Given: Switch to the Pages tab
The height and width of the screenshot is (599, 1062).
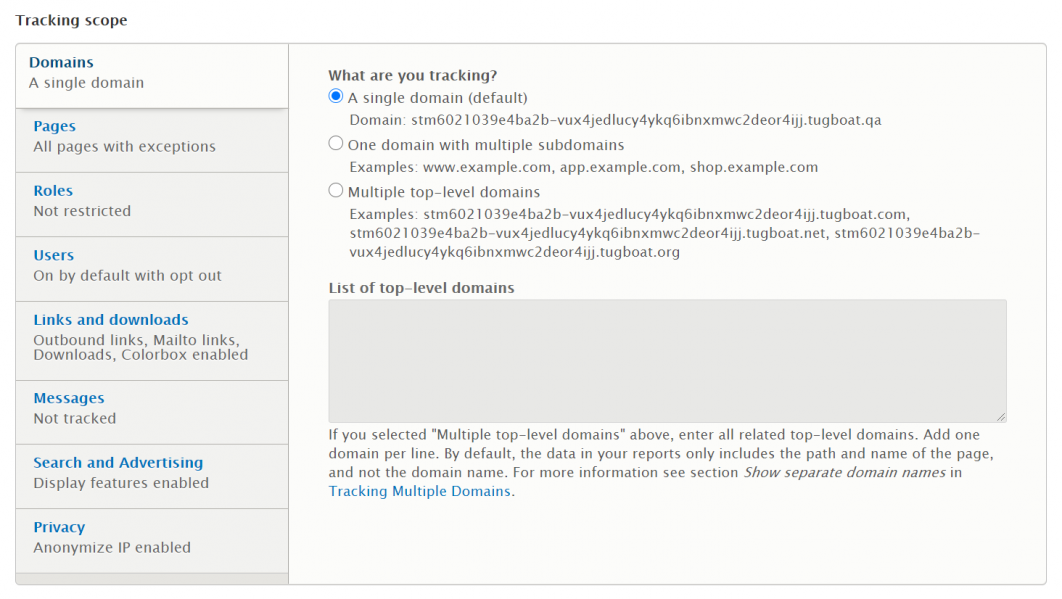Looking at the screenshot, I should tap(54, 127).
